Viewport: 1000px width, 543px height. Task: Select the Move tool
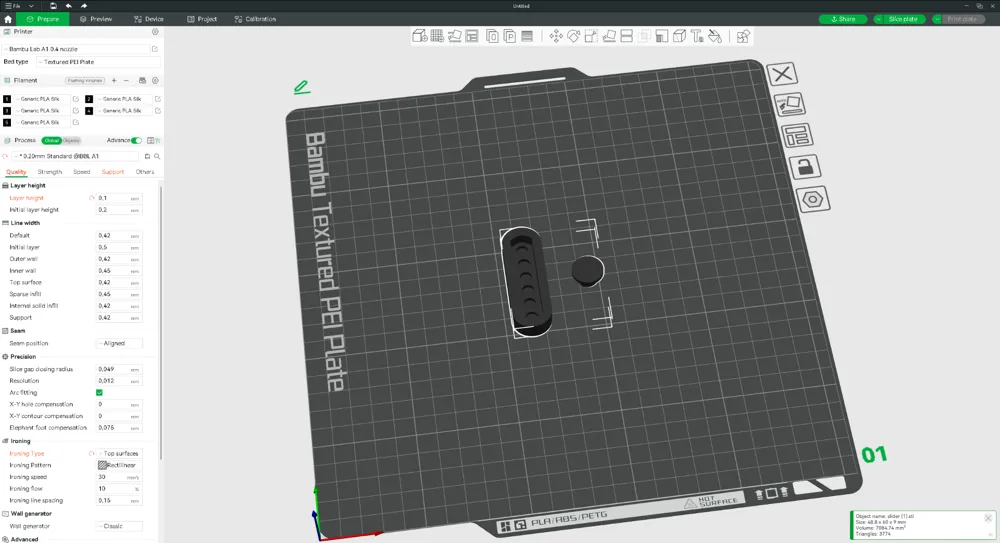point(556,36)
